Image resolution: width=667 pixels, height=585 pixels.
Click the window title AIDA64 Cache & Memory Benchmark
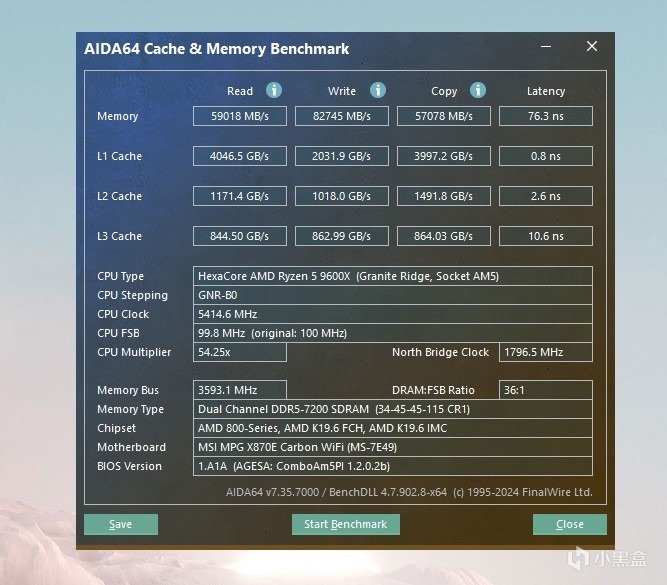point(217,49)
